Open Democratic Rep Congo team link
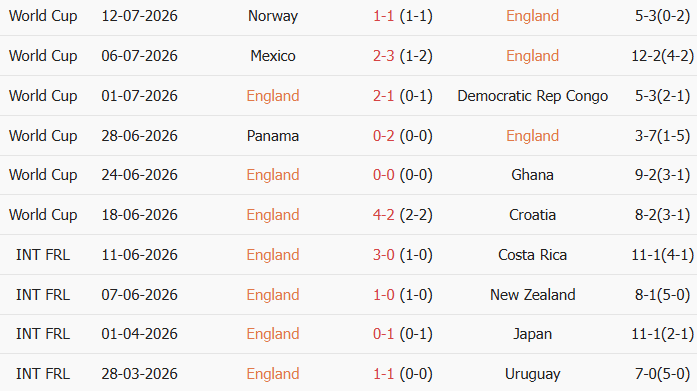 click(533, 96)
